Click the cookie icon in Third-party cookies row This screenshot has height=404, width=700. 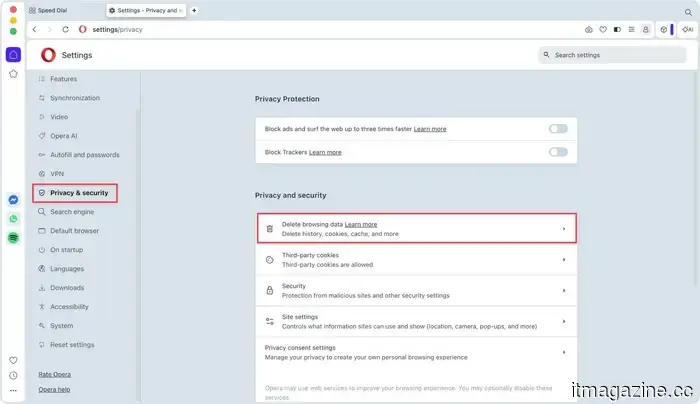coord(270,260)
